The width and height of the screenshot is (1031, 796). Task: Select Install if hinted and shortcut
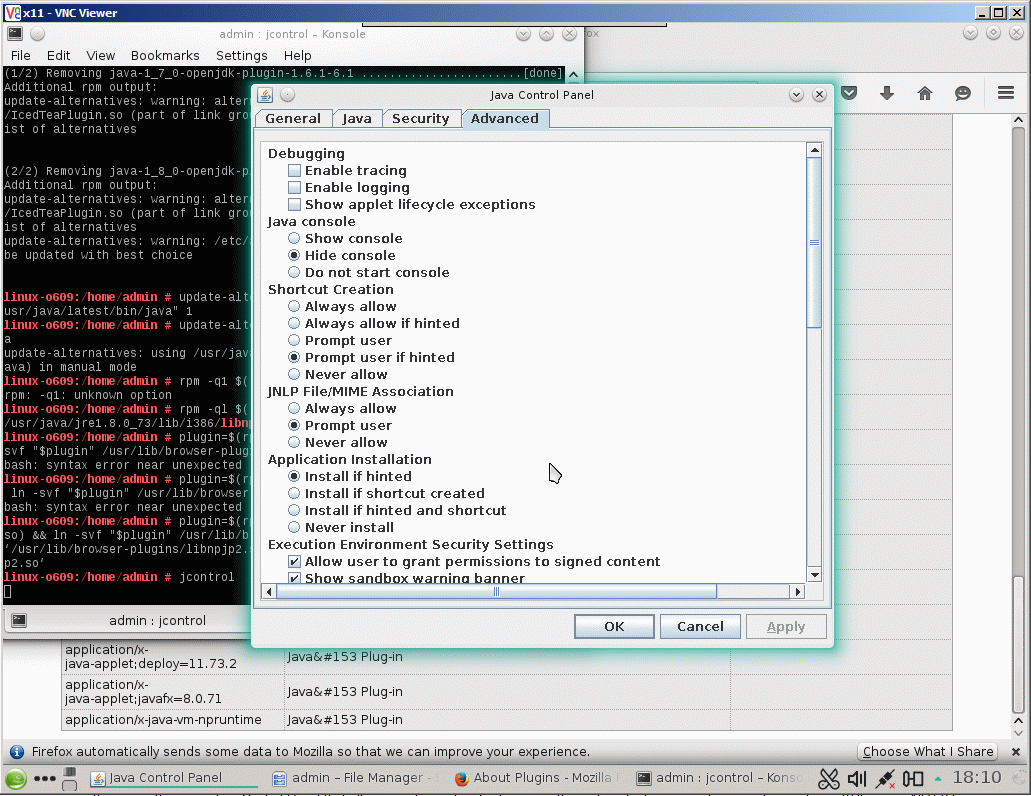[294, 511]
